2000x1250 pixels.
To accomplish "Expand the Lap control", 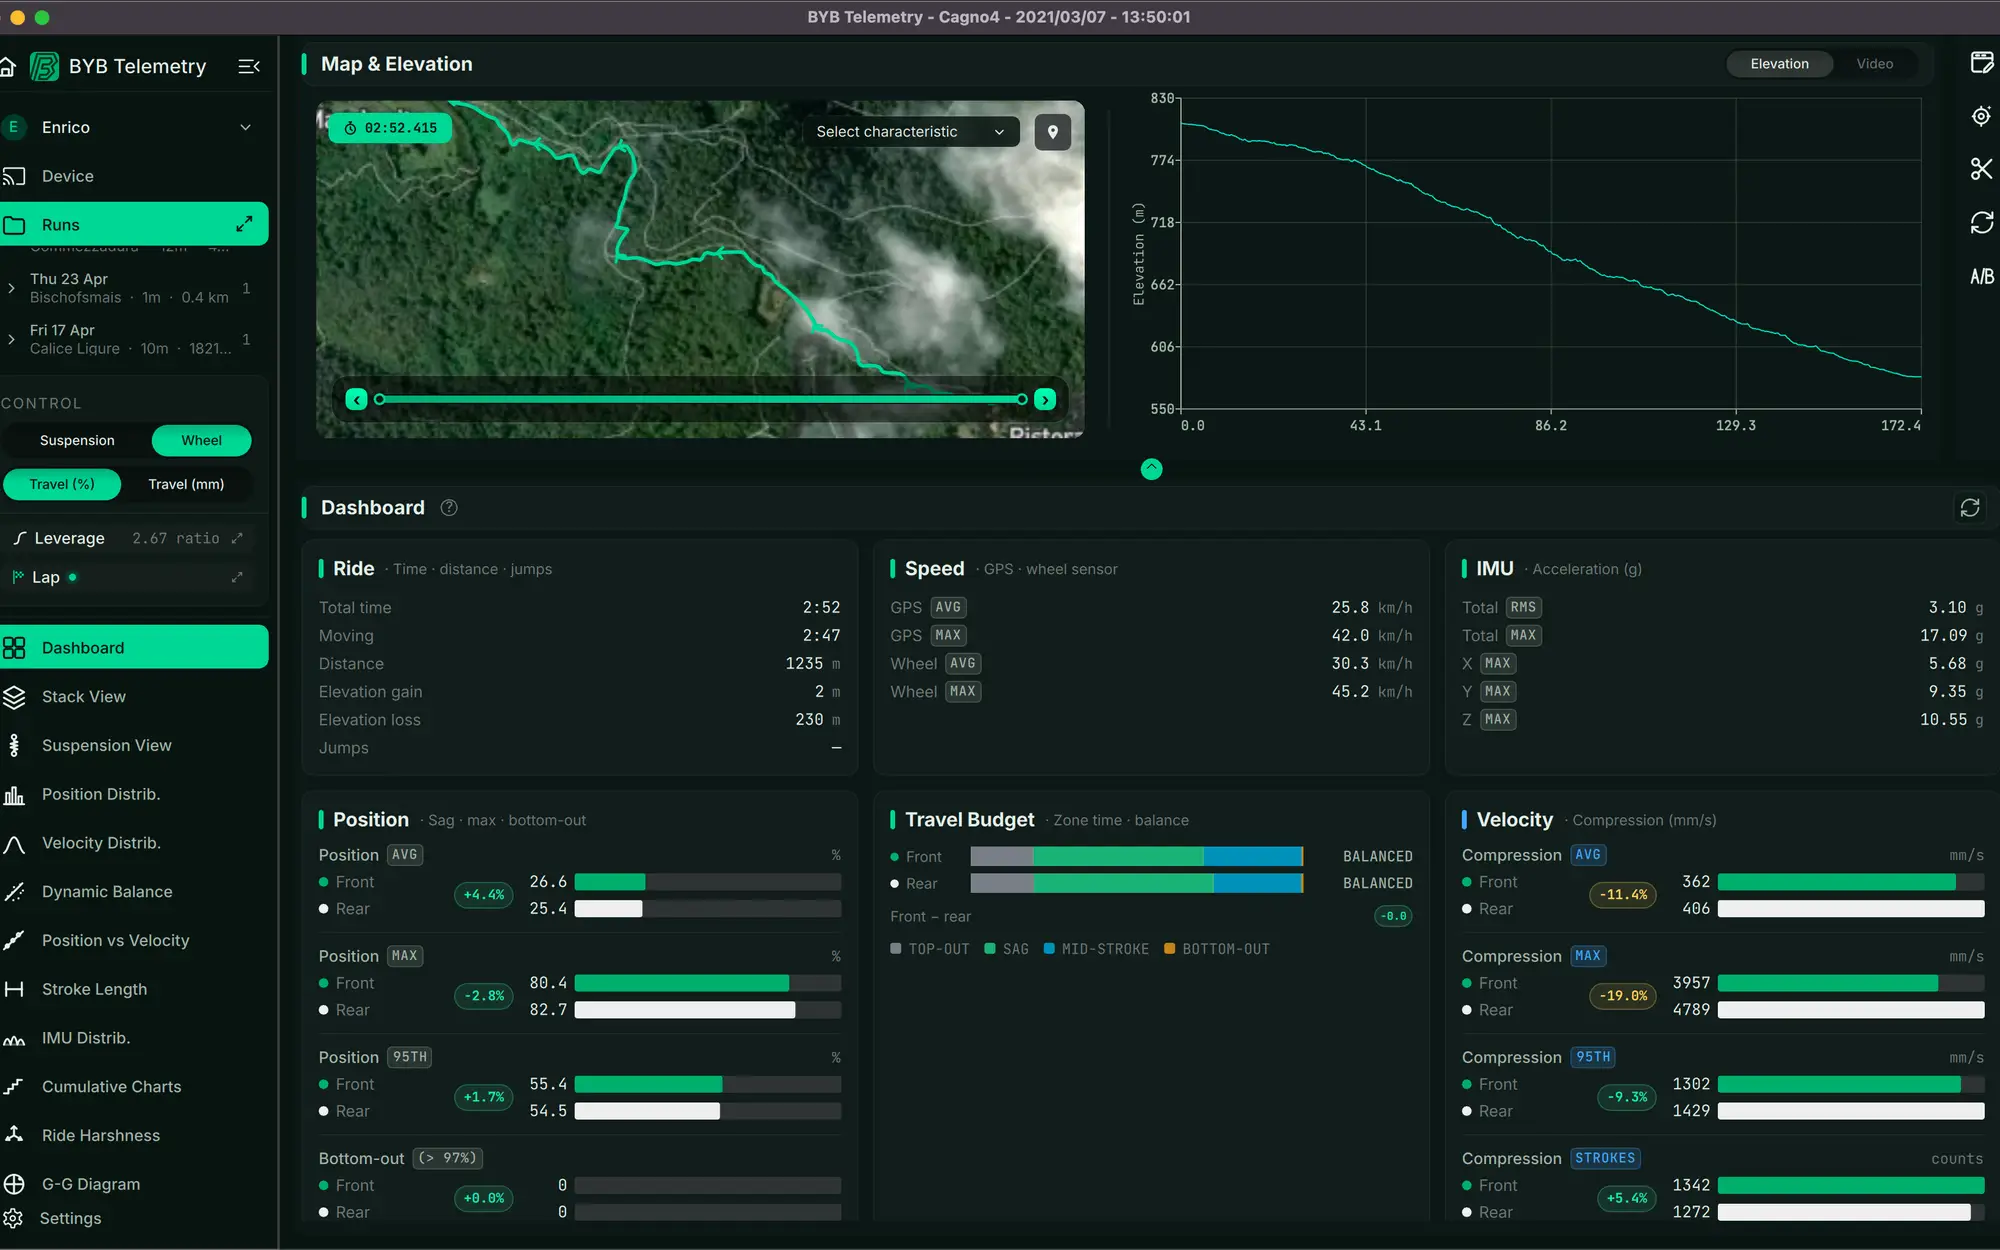I will (237, 577).
